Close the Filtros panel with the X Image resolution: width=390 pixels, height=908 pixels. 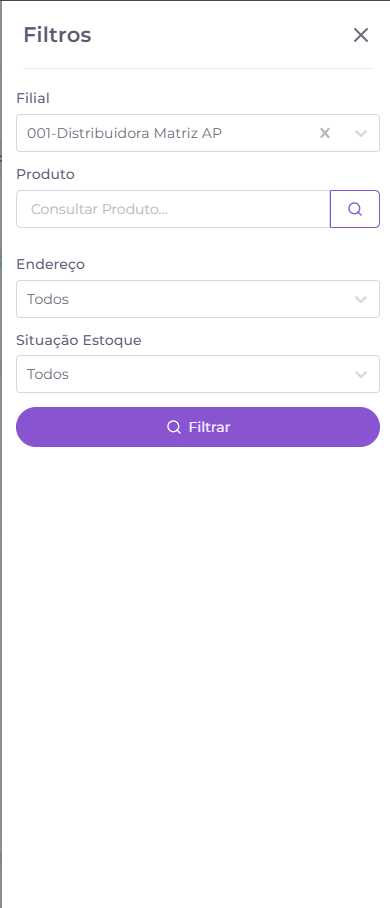(x=360, y=35)
